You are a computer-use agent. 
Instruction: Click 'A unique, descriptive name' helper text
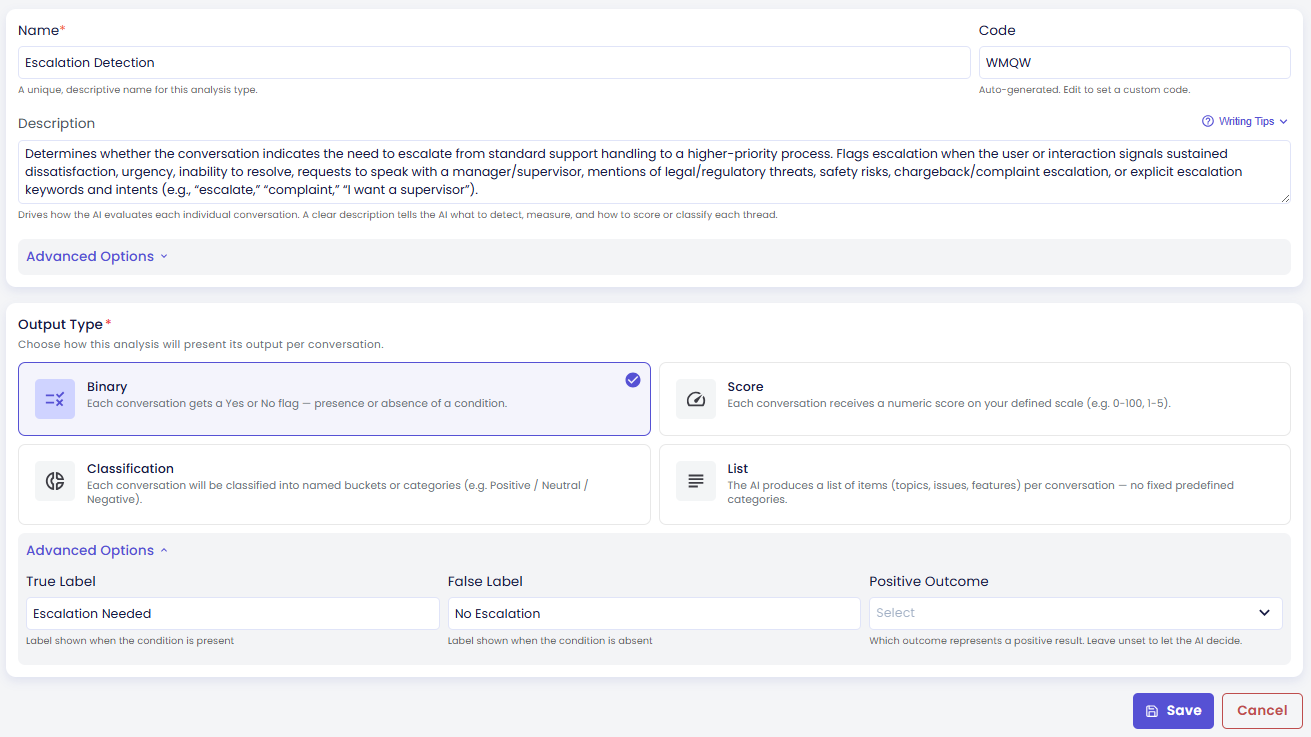pyautogui.click(x=138, y=90)
